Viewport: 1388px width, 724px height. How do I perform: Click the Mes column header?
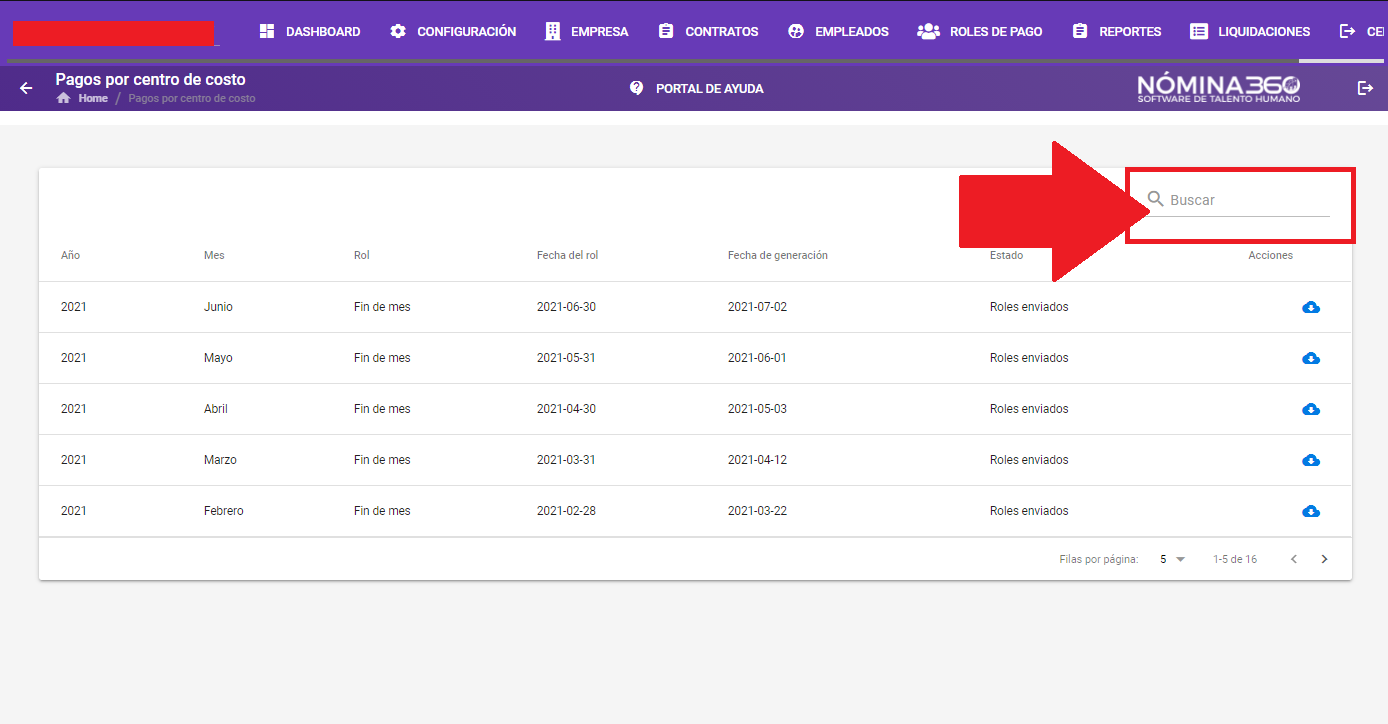214,255
